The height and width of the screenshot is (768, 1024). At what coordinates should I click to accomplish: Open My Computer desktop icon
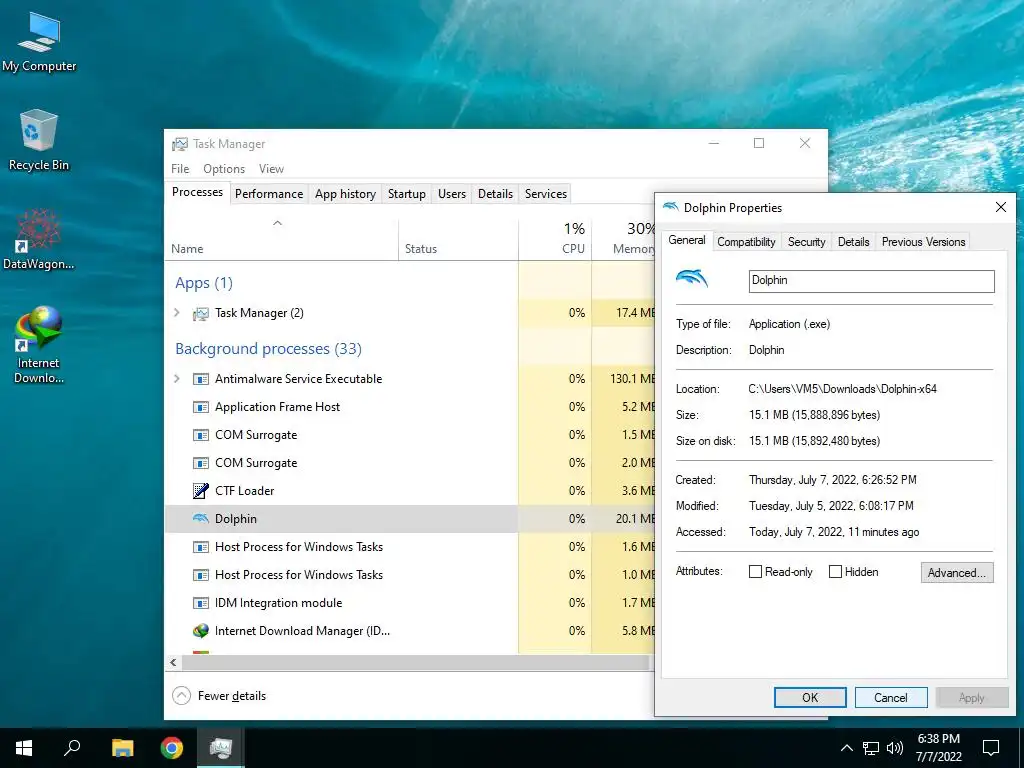coord(39,42)
